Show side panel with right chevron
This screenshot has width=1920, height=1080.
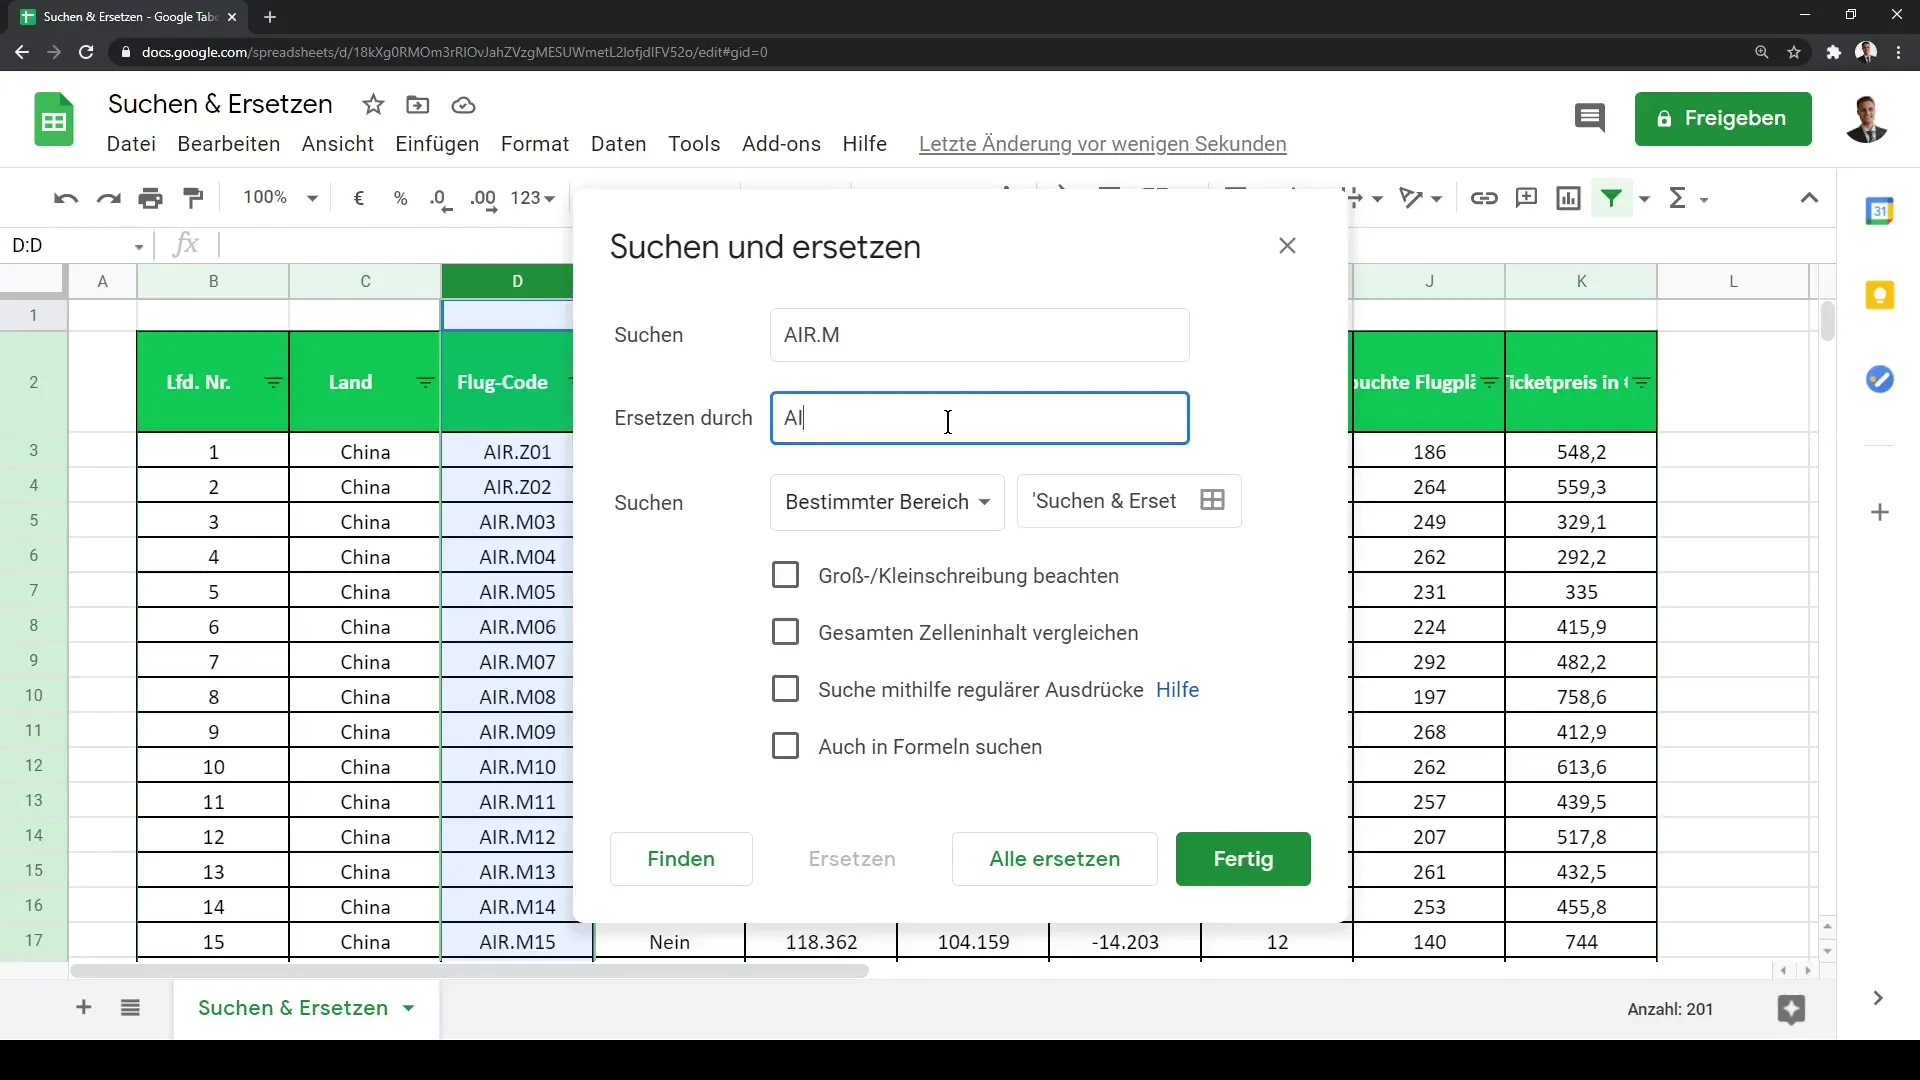tap(1878, 998)
